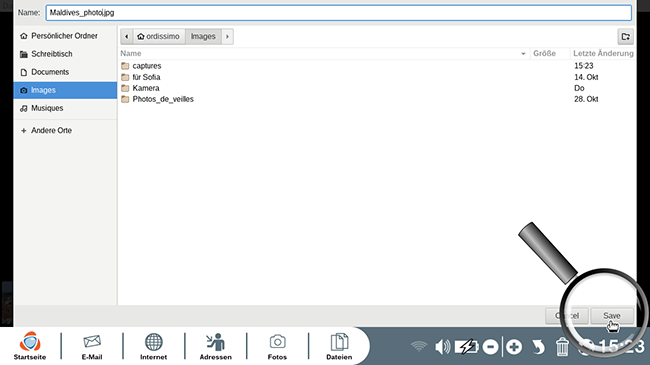Sort by Größe column
The width and height of the screenshot is (650, 365).
(x=550, y=54)
